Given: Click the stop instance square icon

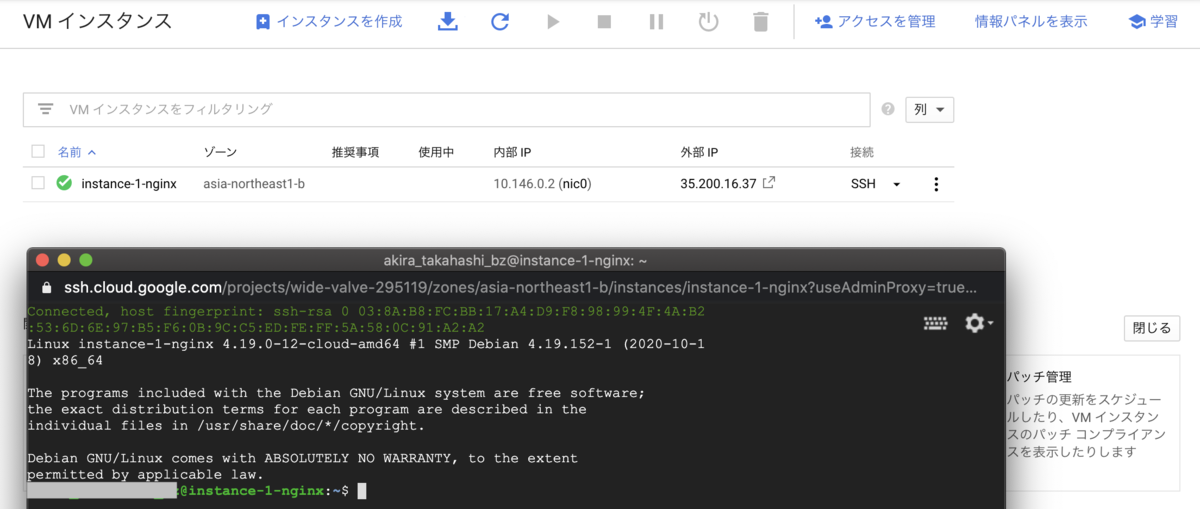Looking at the screenshot, I should (604, 21).
